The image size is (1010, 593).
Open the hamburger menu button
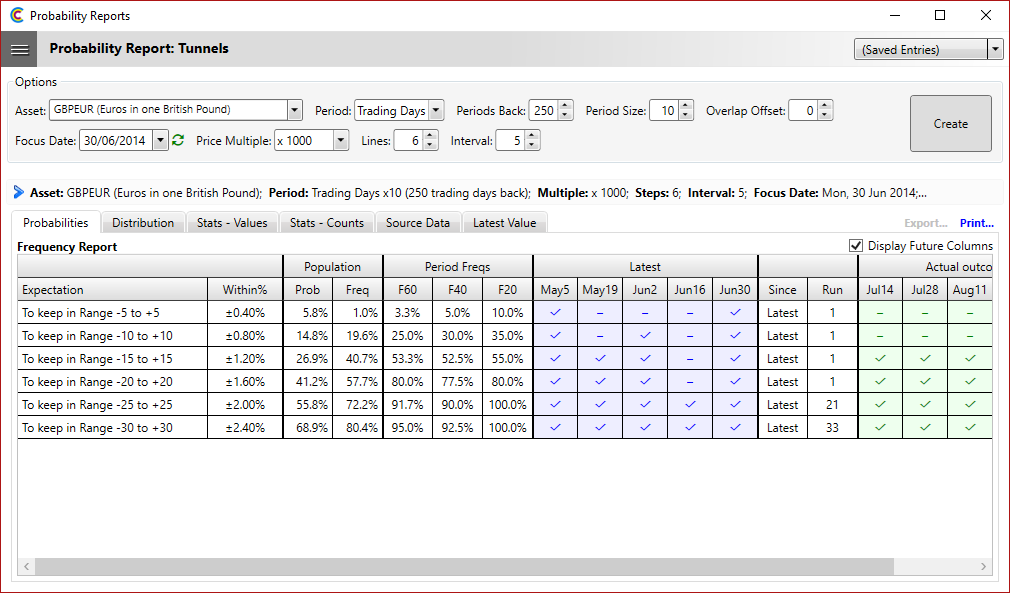(x=19, y=48)
